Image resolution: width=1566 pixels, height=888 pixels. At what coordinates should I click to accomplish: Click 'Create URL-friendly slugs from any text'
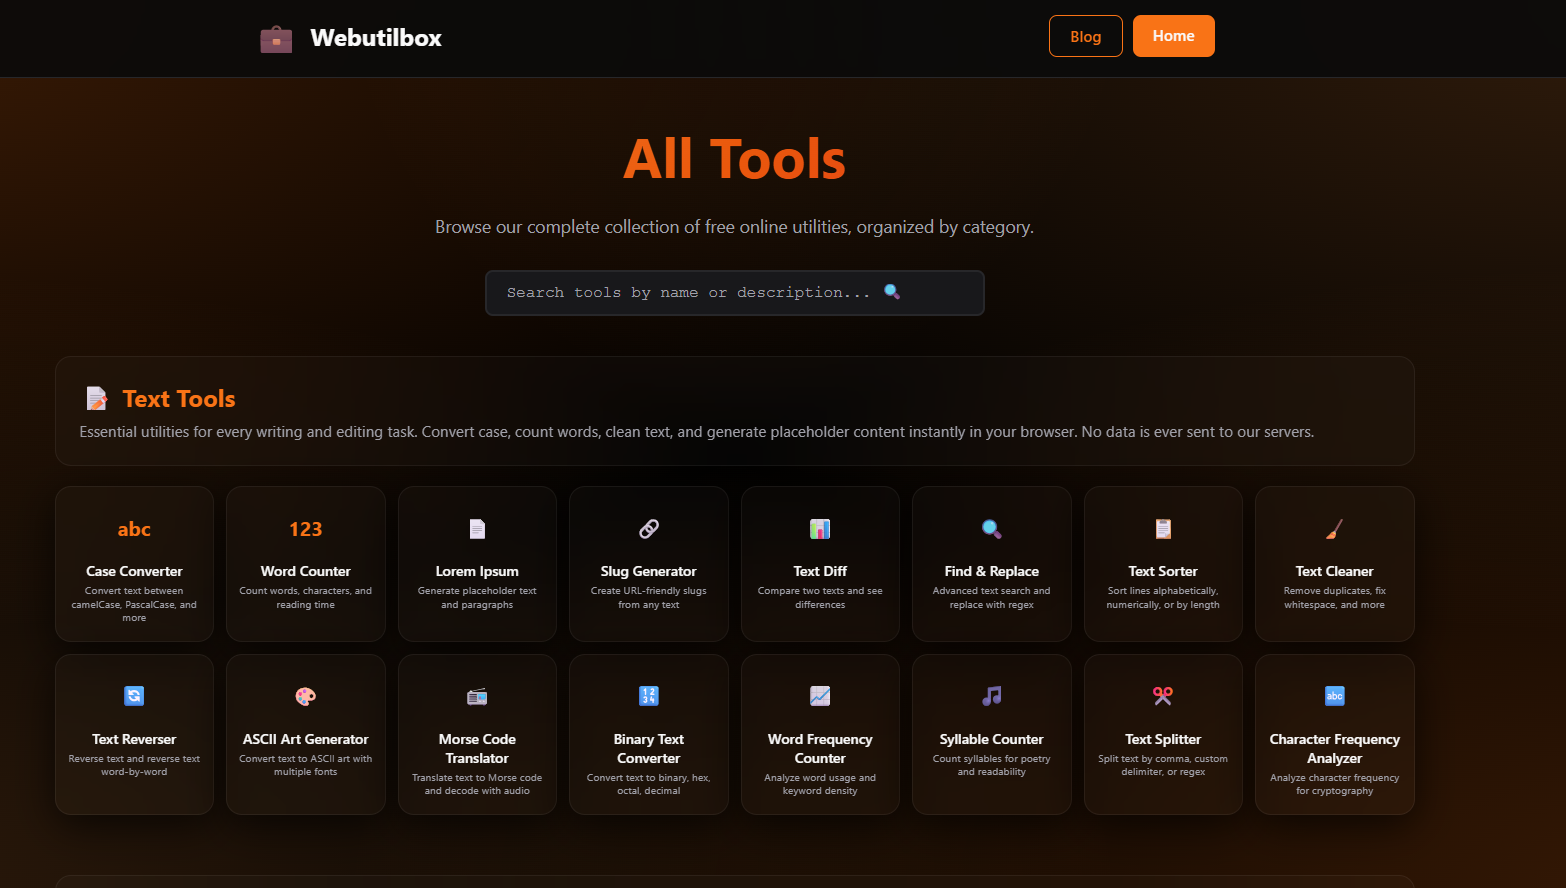649,598
